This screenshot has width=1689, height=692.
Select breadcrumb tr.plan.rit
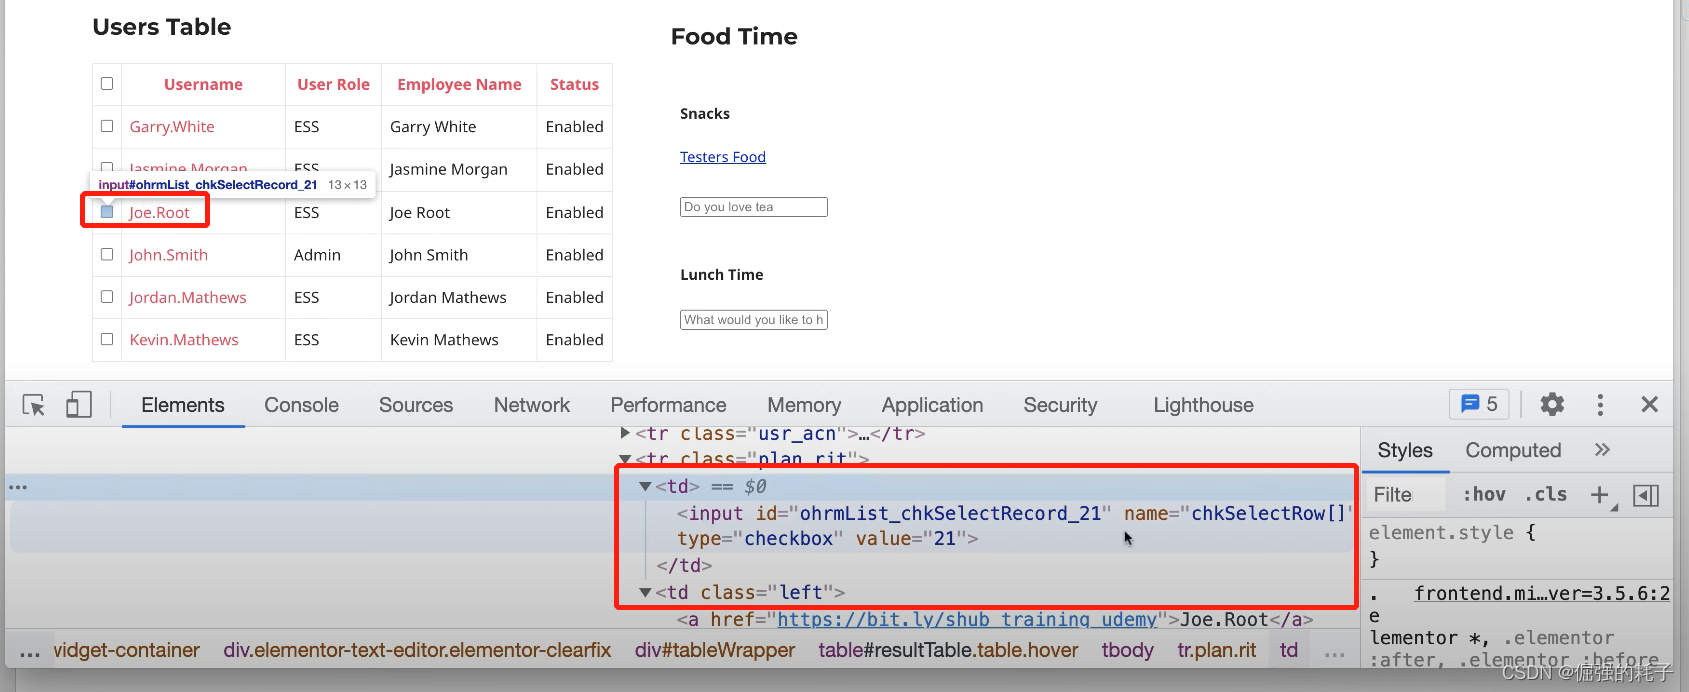[1216, 651]
